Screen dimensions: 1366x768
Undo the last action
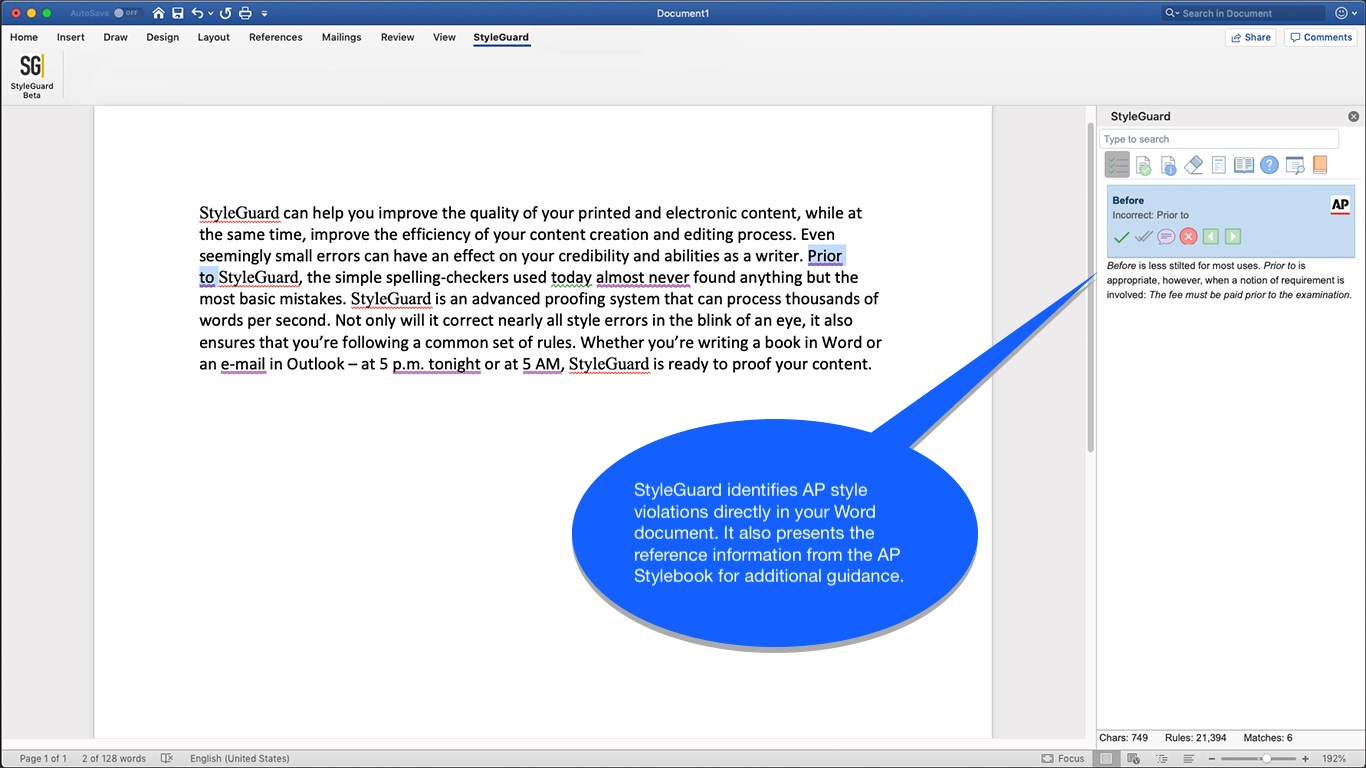point(197,13)
